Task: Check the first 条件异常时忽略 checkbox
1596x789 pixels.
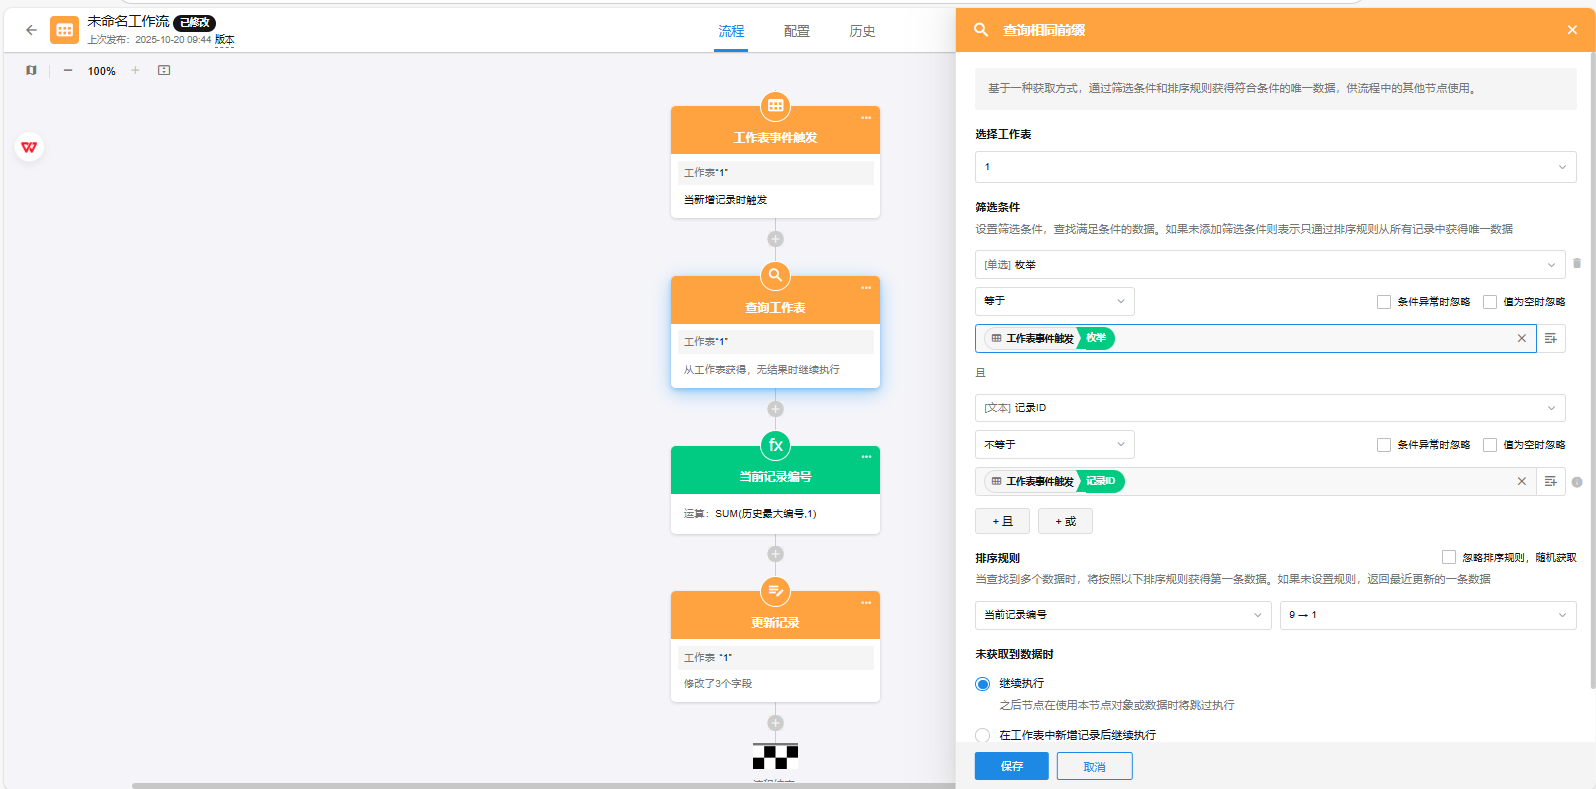Action: (1384, 302)
